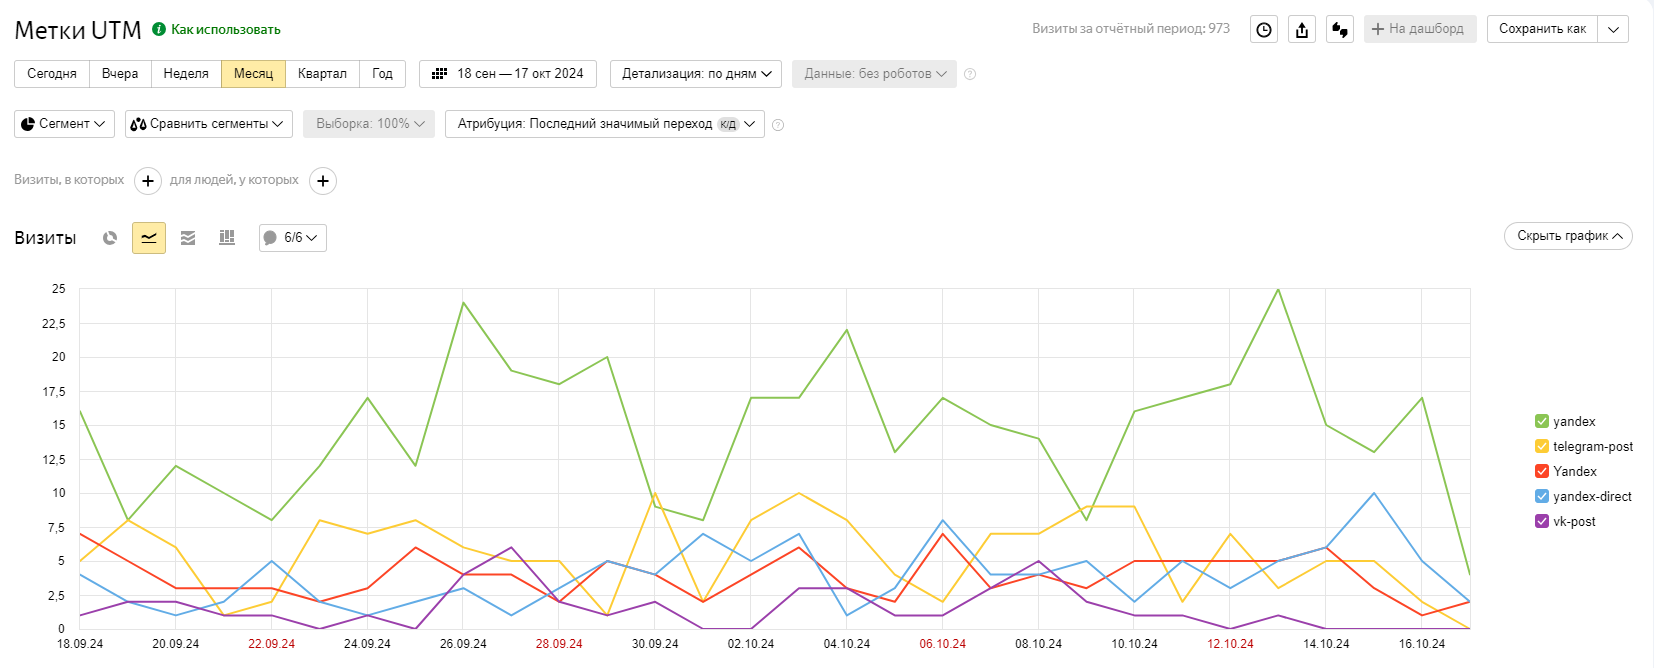Screen dimensions: 1654x668
Task: Open the date range picker 18 сен — 17 окт
Action: pos(508,74)
